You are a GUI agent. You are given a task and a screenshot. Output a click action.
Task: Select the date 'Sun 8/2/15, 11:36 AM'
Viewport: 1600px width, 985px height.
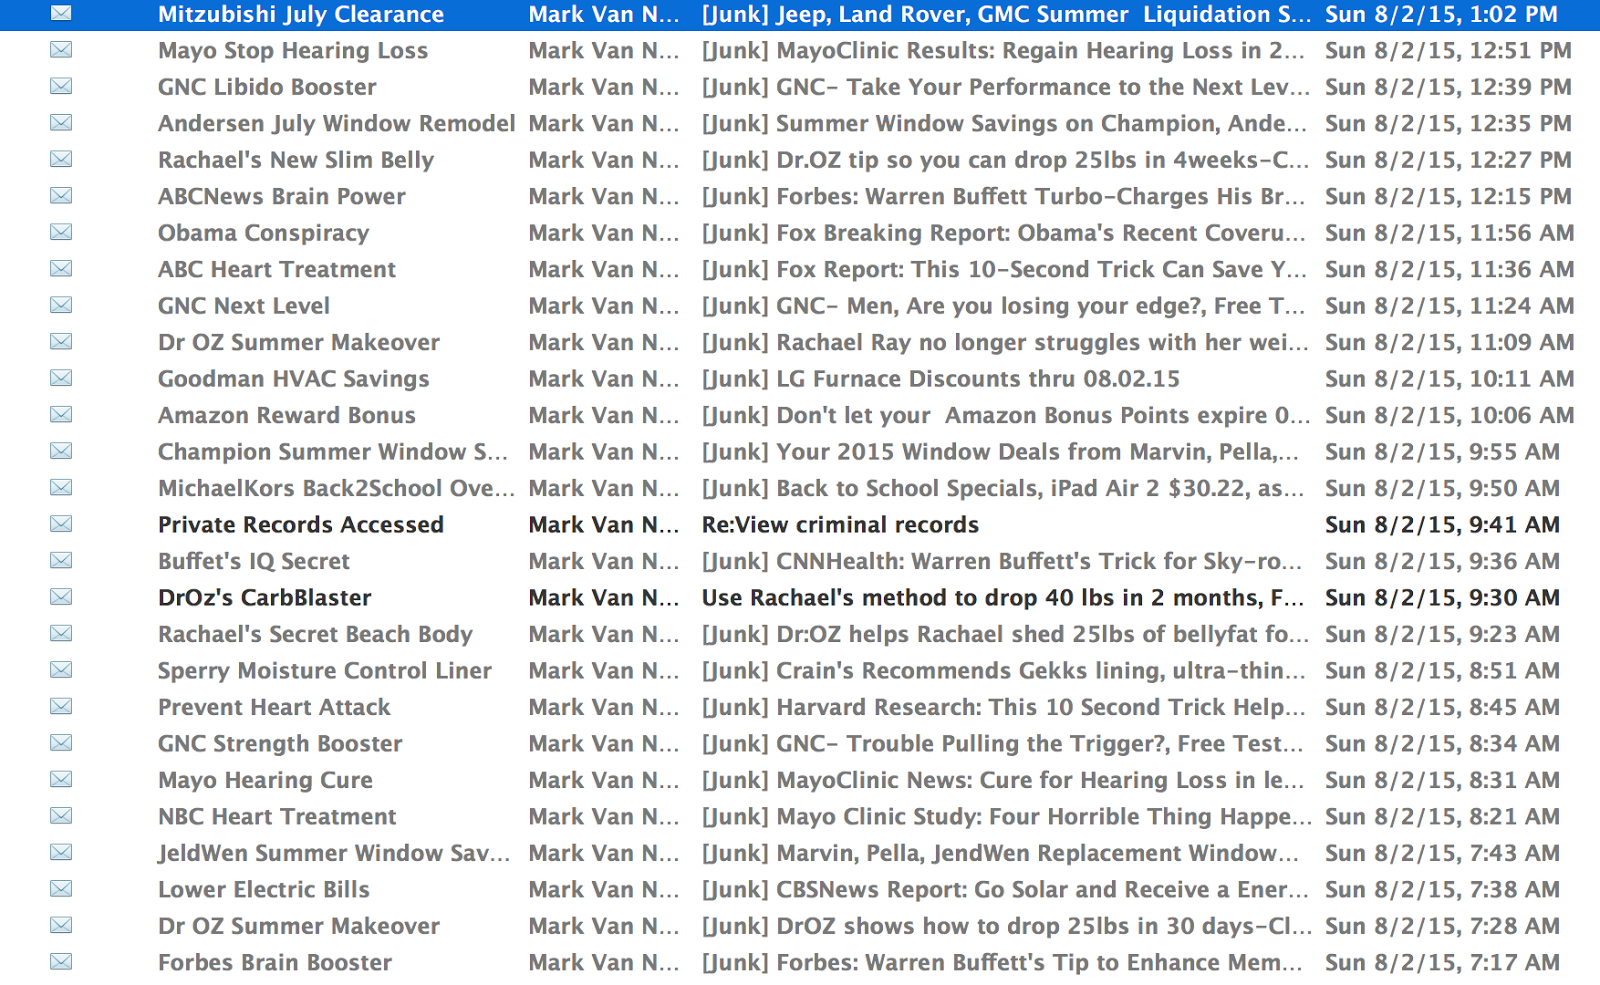[x=1450, y=269]
